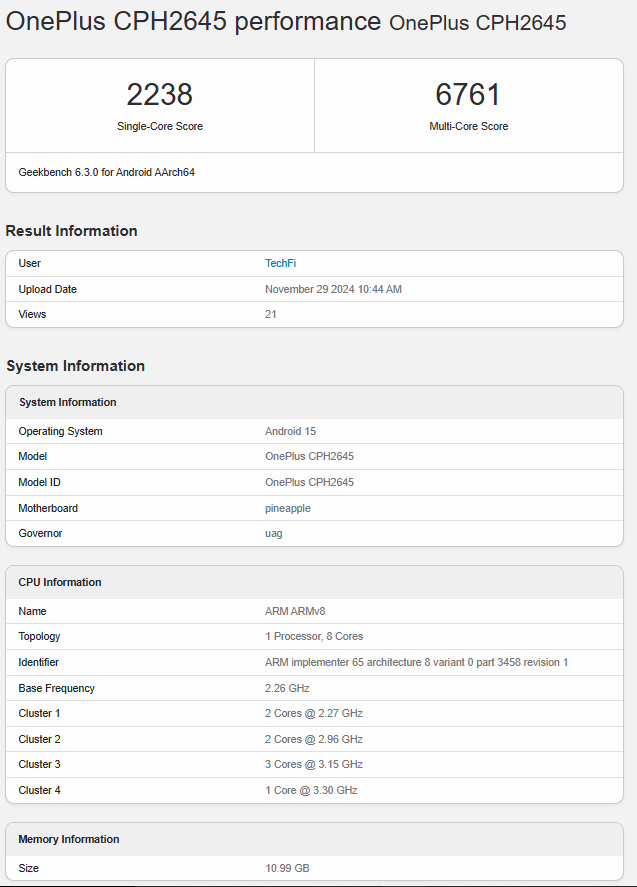Click the Model ID value OnePlus CPH2645
This screenshot has height=887, width=637.
point(309,482)
